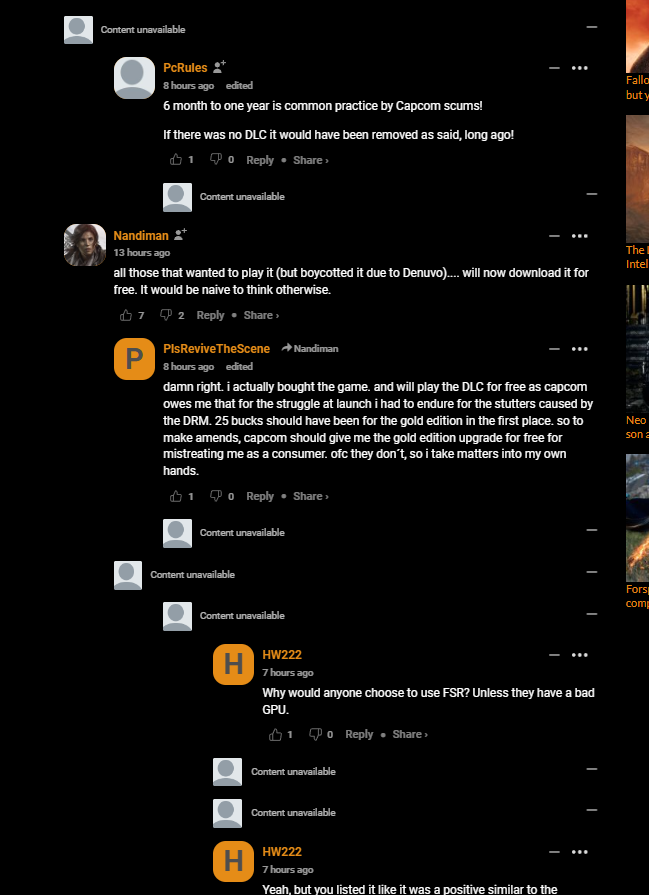649x896 pixels.
Task: Jump to parent comment via Nandiman reply link
Action: [x=310, y=348]
